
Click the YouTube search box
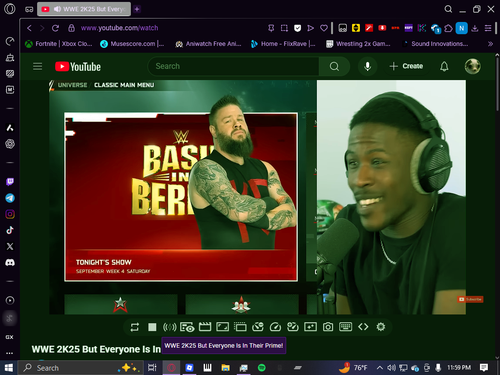pyautogui.click(x=233, y=66)
